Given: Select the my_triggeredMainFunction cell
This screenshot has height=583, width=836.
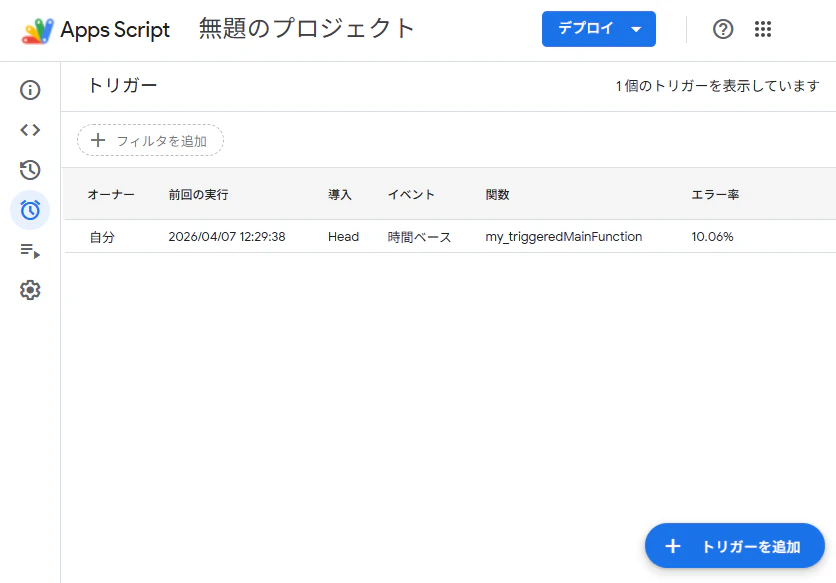Looking at the screenshot, I should (x=564, y=237).
